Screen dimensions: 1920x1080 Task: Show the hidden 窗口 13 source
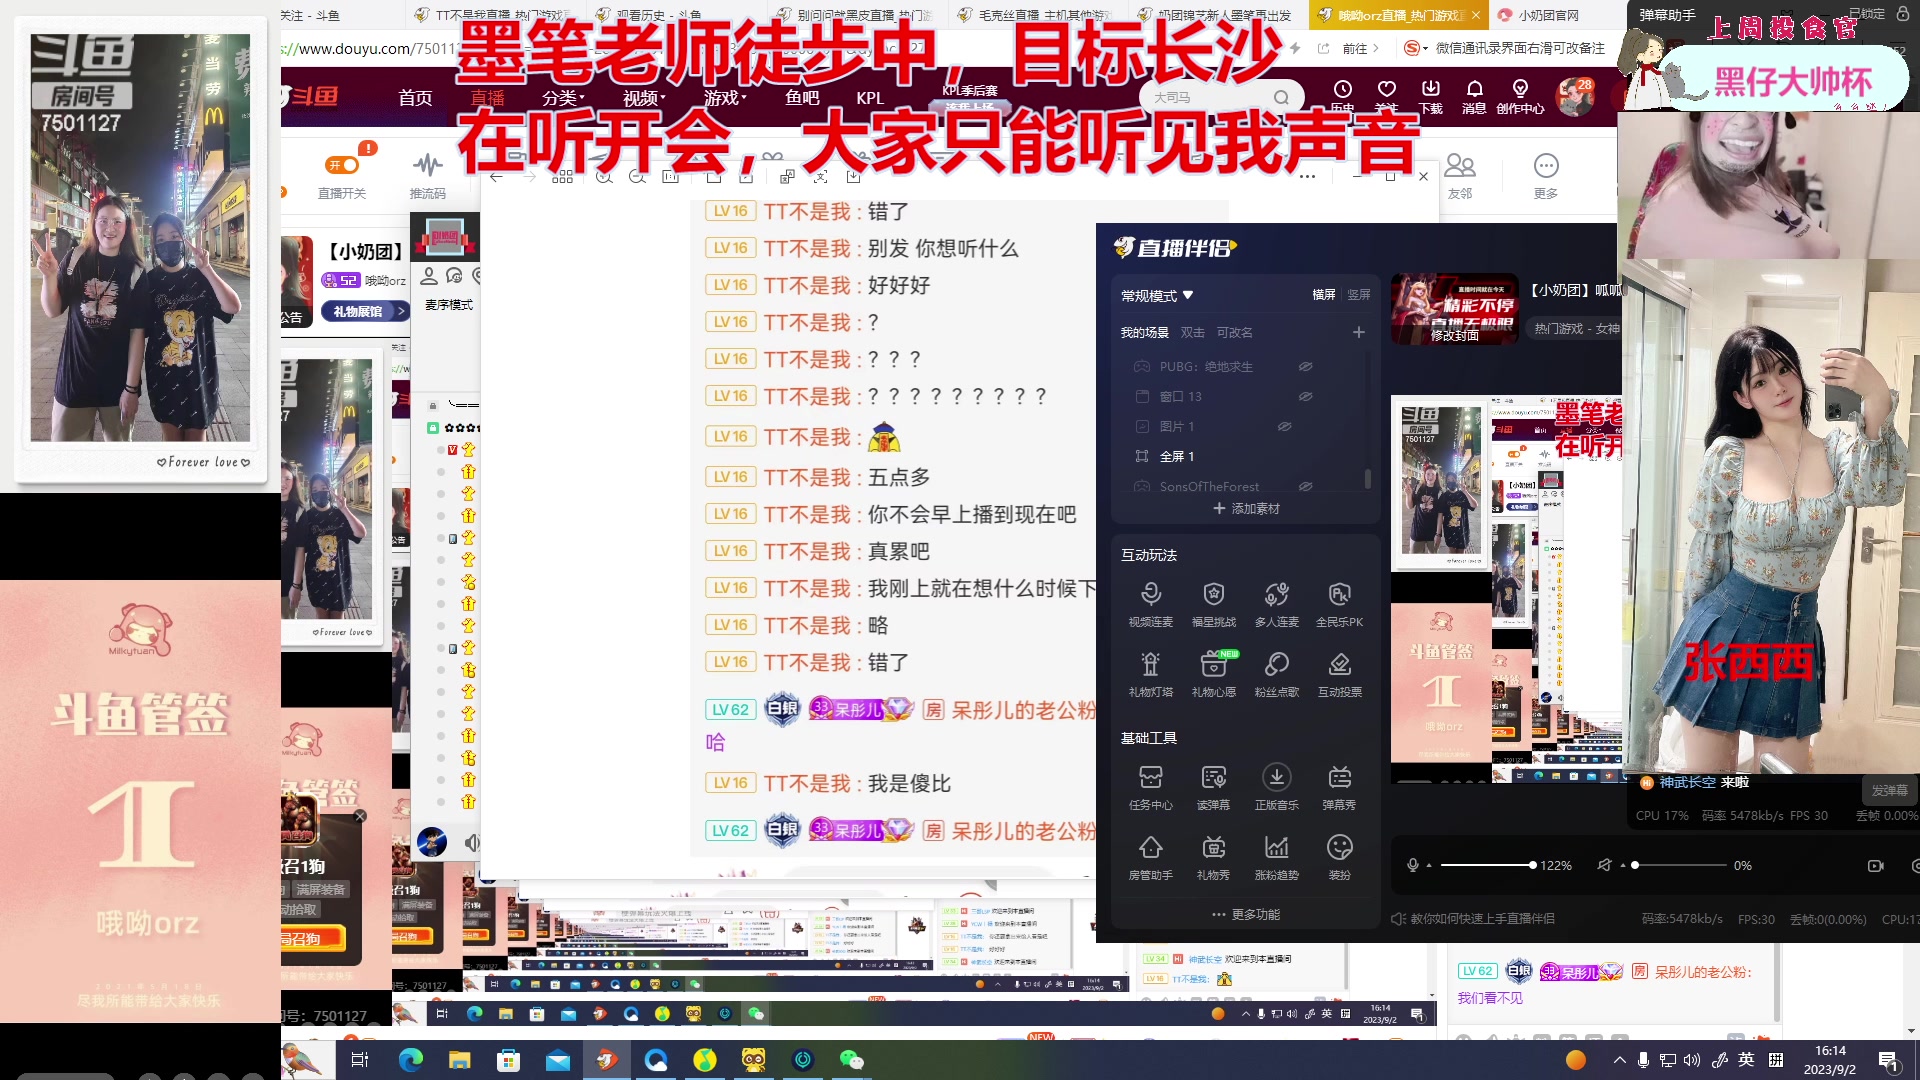coord(1305,396)
